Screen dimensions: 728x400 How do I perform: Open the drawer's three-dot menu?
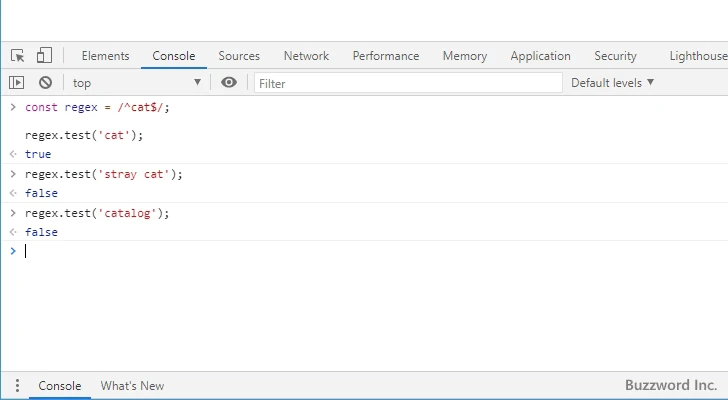click(x=17, y=386)
